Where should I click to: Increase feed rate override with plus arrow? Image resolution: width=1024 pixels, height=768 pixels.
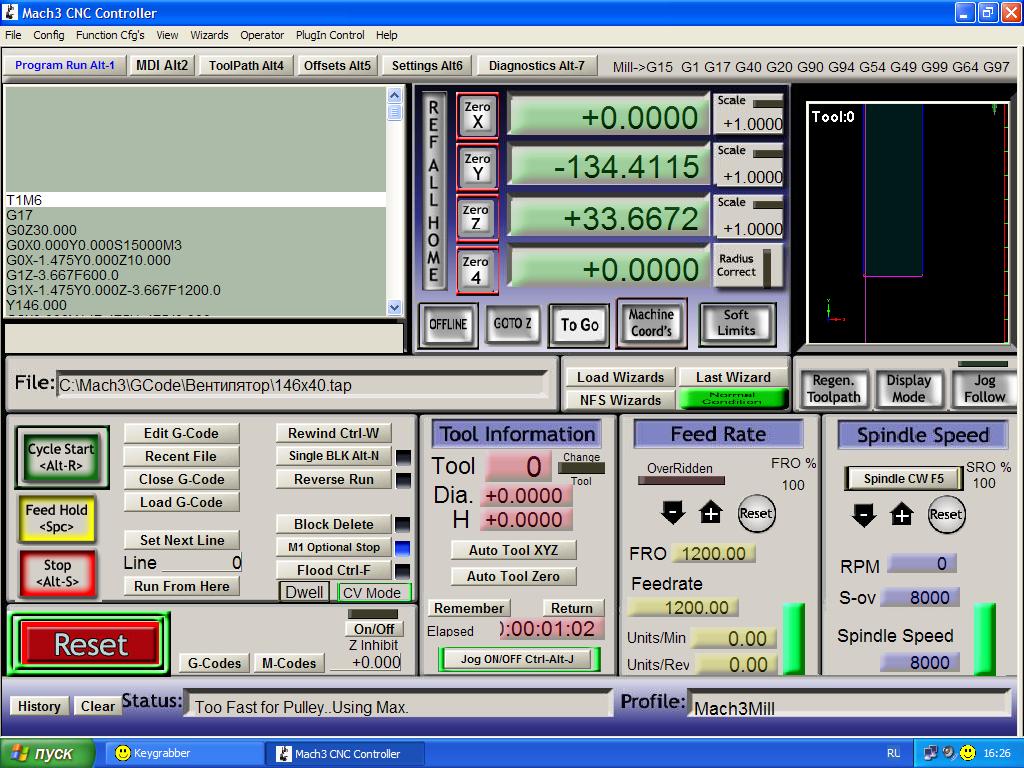(x=710, y=513)
